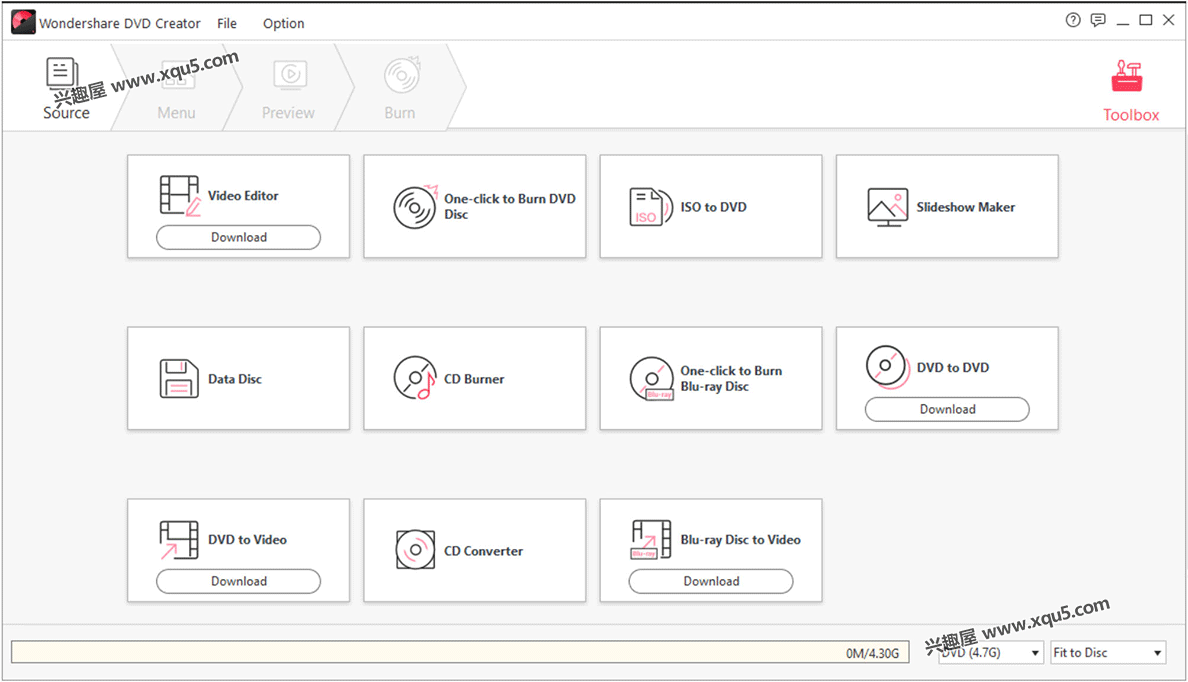The width and height of the screenshot is (1188, 682).
Task: Switch to the Menu step tab
Action: pyautogui.click(x=177, y=113)
